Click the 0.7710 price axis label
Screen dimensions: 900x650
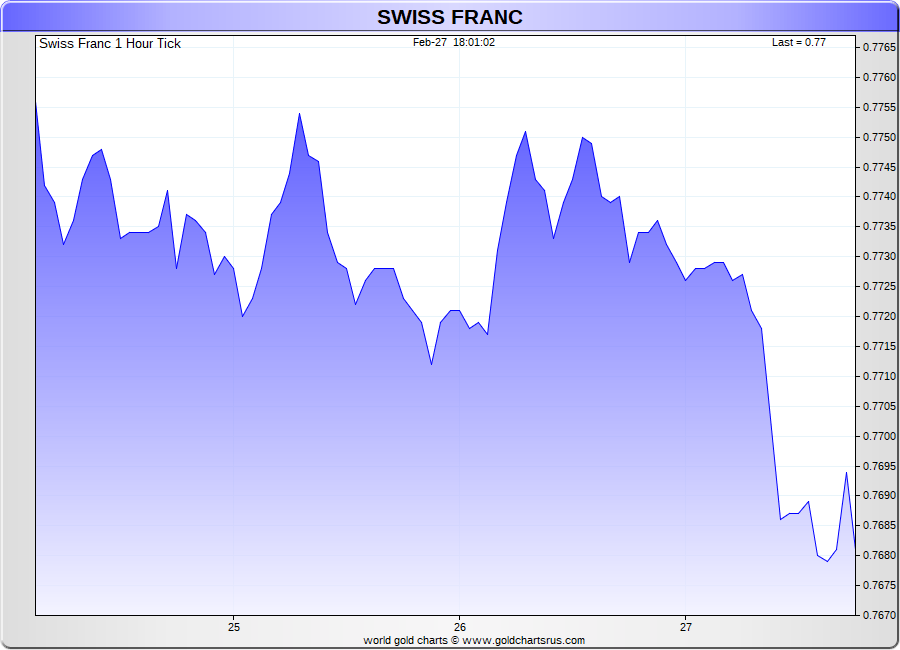tap(879, 376)
